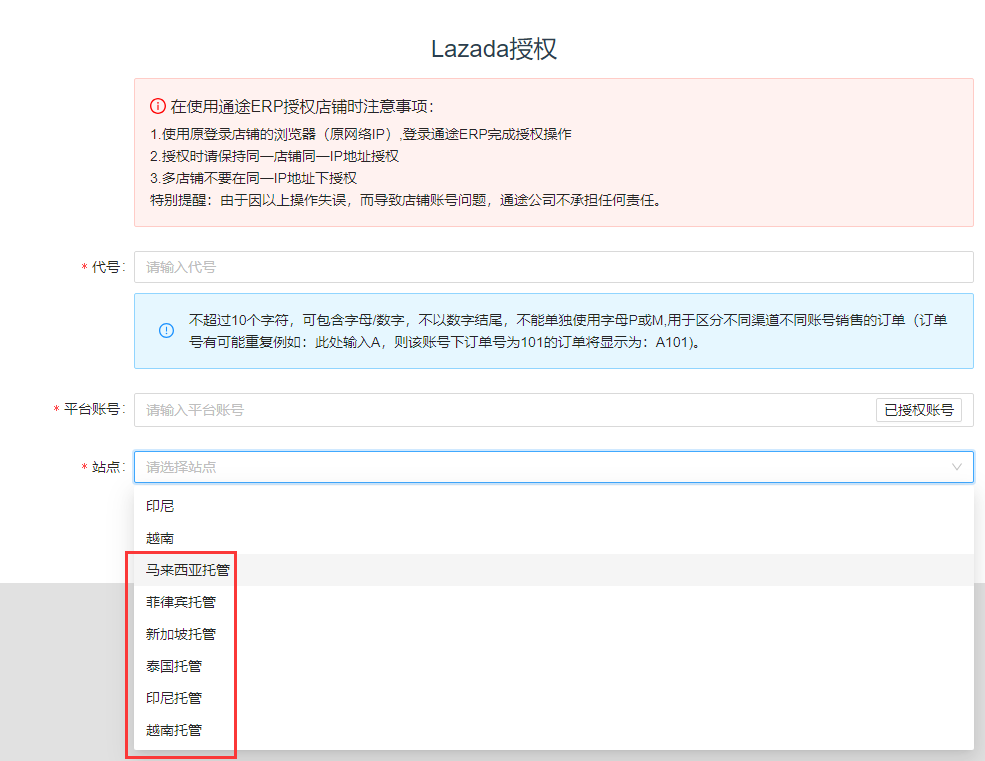Choose 马来西亚托管 site option
The width and height of the screenshot is (985, 761).
pos(553,570)
